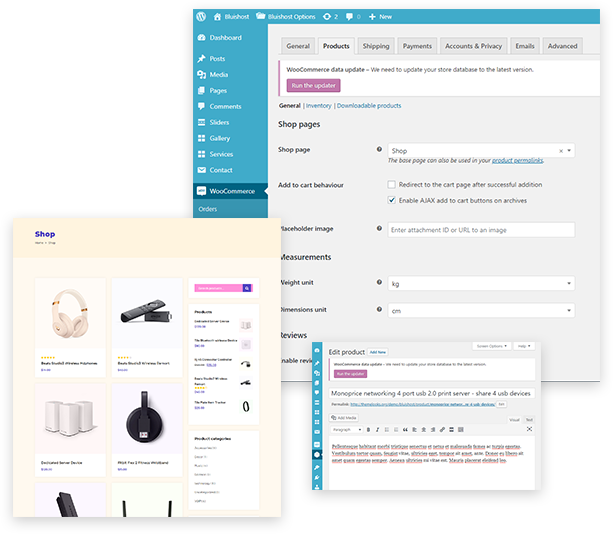Open the streaming stick remote product image
613x534 pixels.
click(x=147, y=313)
